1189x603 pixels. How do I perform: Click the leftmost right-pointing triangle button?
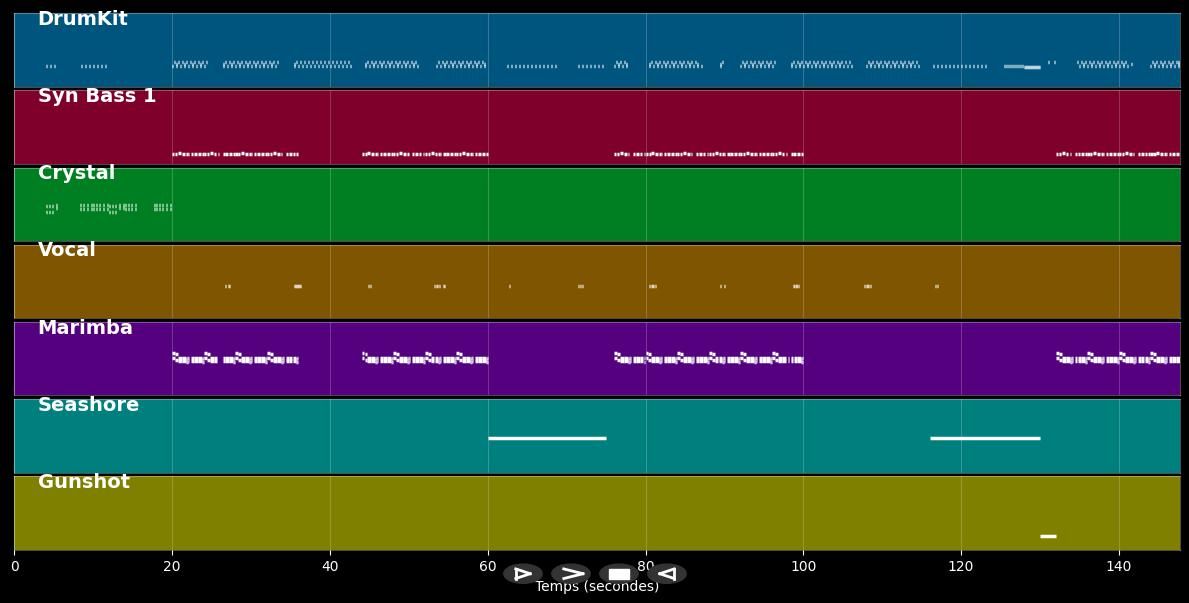coord(522,574)
